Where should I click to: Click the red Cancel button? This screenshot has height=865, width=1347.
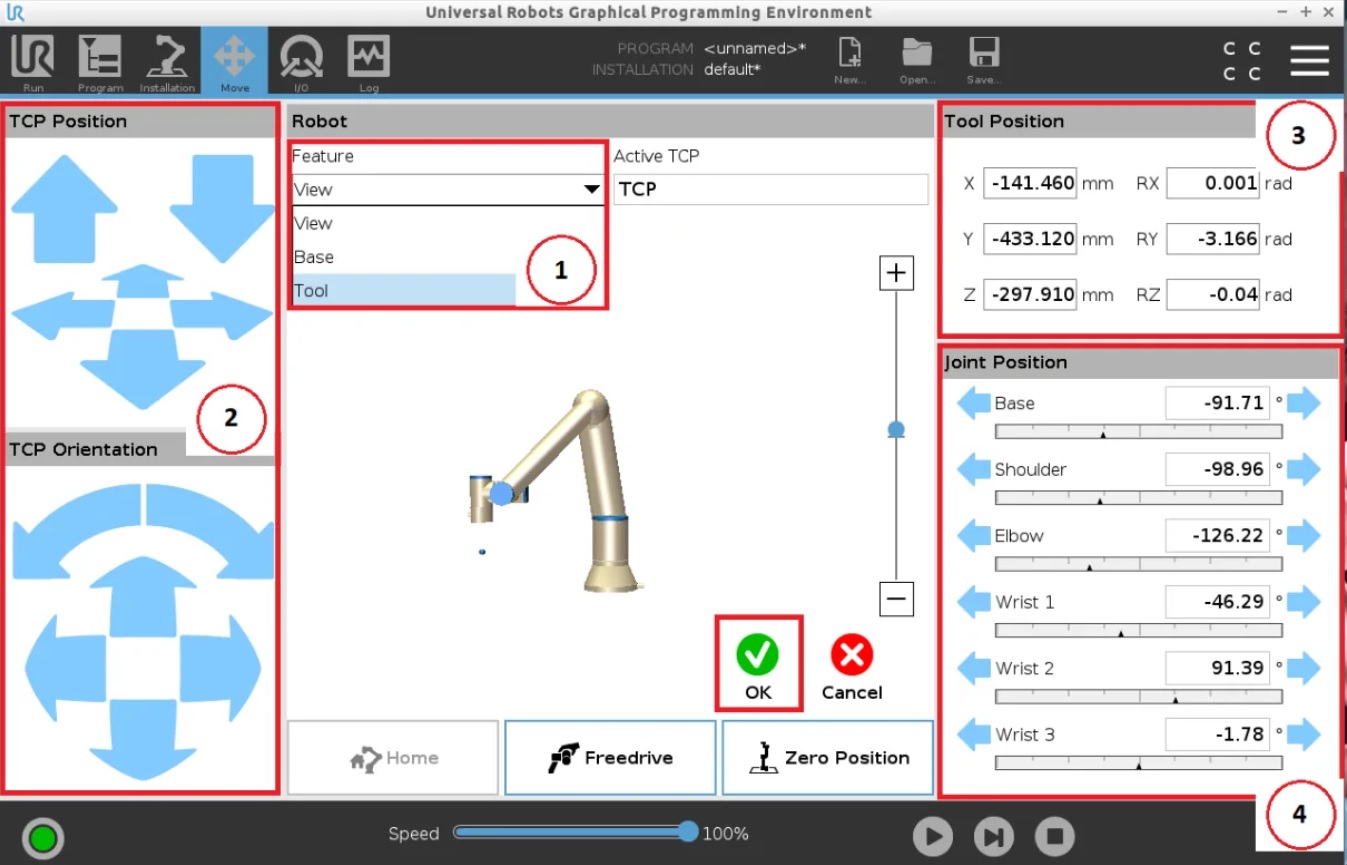[x=852, y=667]
